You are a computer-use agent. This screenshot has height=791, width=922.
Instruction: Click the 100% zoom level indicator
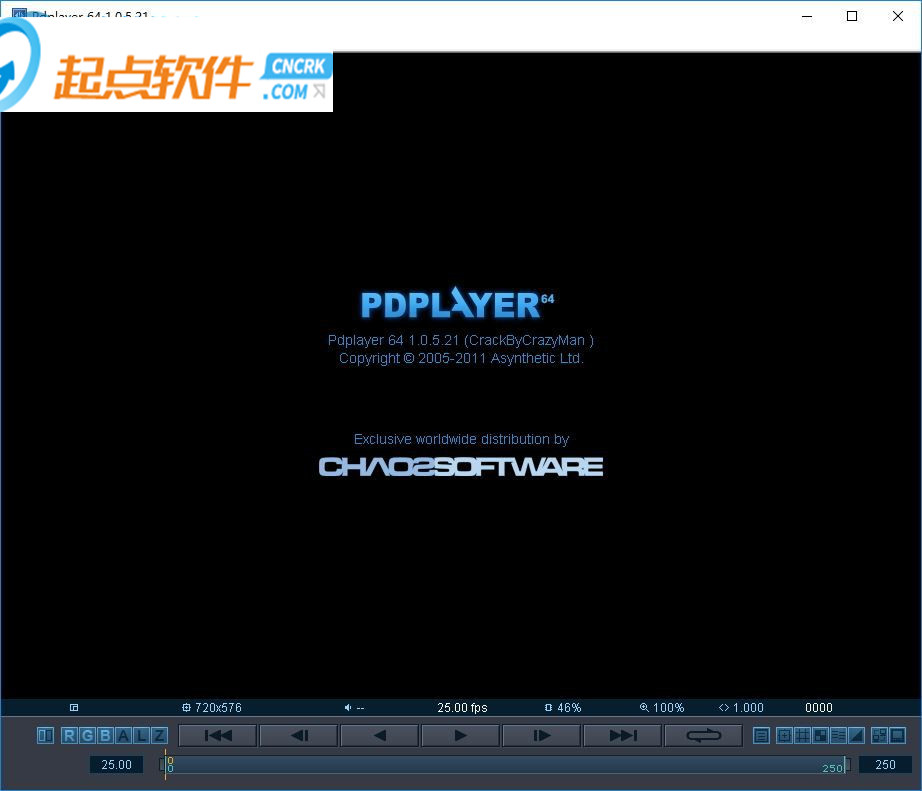[662, 707]
